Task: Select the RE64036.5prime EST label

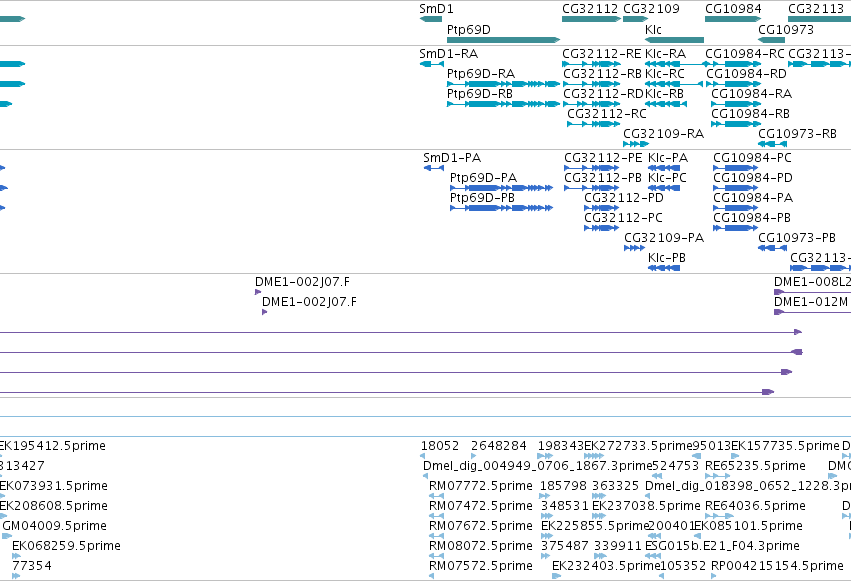Action: [x=755, y=506]
